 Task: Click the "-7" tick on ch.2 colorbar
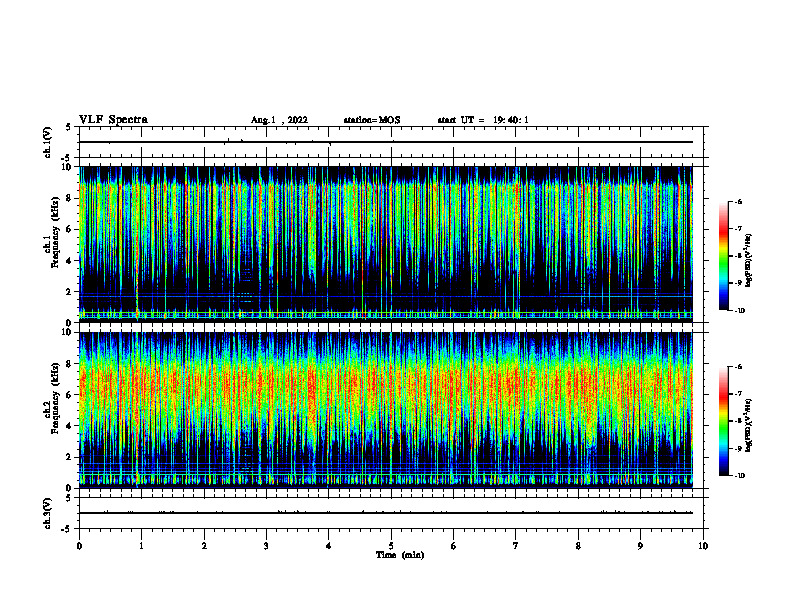738,394
